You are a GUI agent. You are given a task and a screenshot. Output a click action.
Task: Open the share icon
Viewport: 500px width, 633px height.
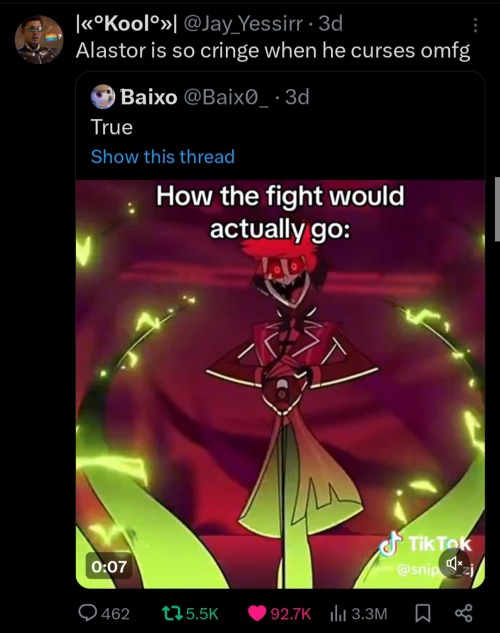[x=463, y=613]
